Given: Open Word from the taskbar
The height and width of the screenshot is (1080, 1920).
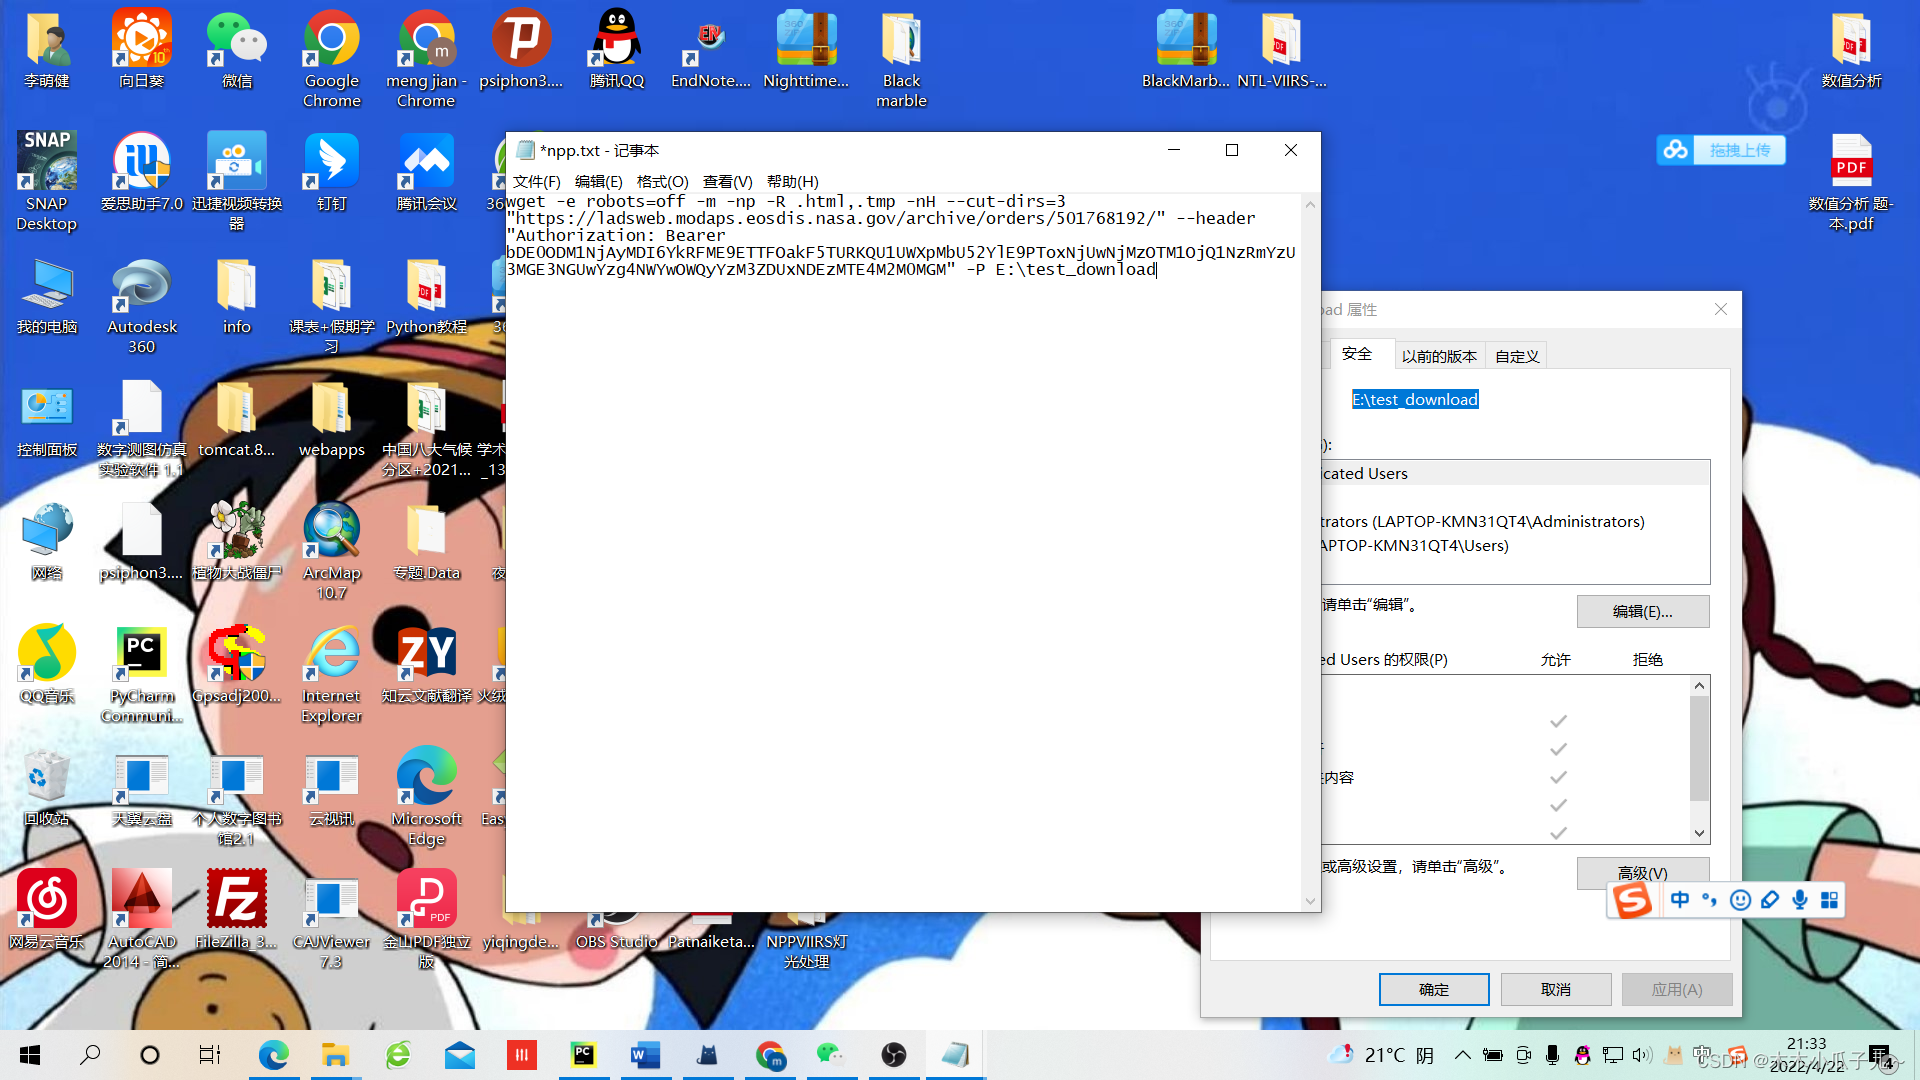Looking at the screenshot, I should [x=645, y=1055].
